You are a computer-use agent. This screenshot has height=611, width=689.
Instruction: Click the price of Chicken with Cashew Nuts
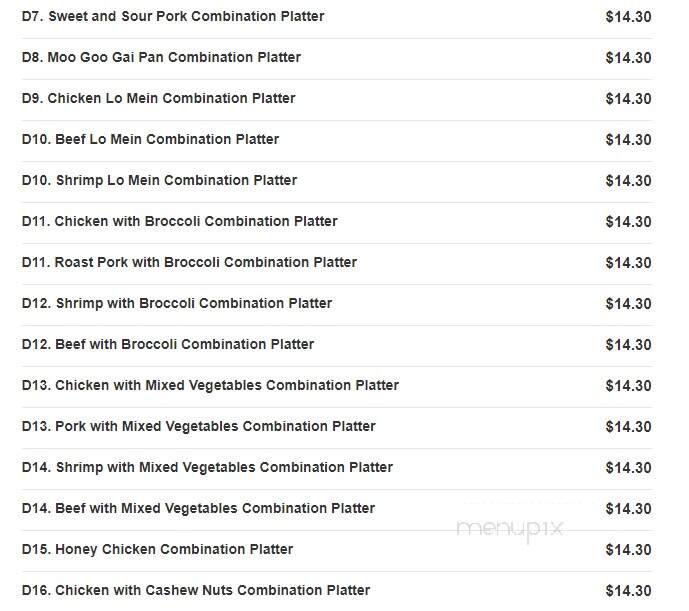[628, 591]
